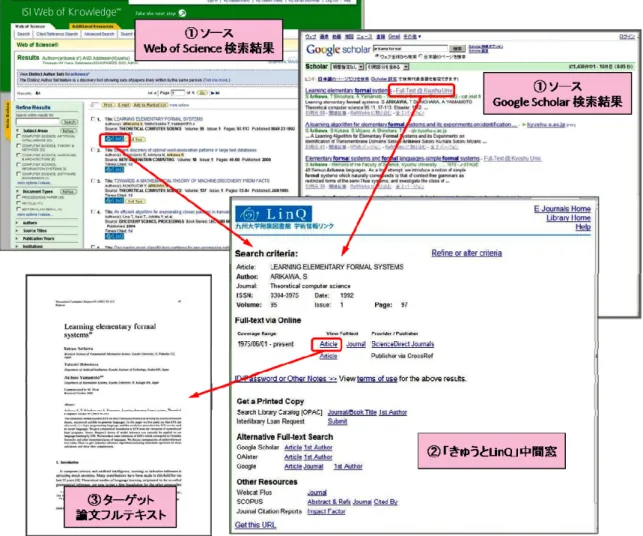This screenshot has height=536, width=643.
Task: Check Computer Science, Artificial Intelligence subject area
Action: pyautogui.click(x=18, y=137)
